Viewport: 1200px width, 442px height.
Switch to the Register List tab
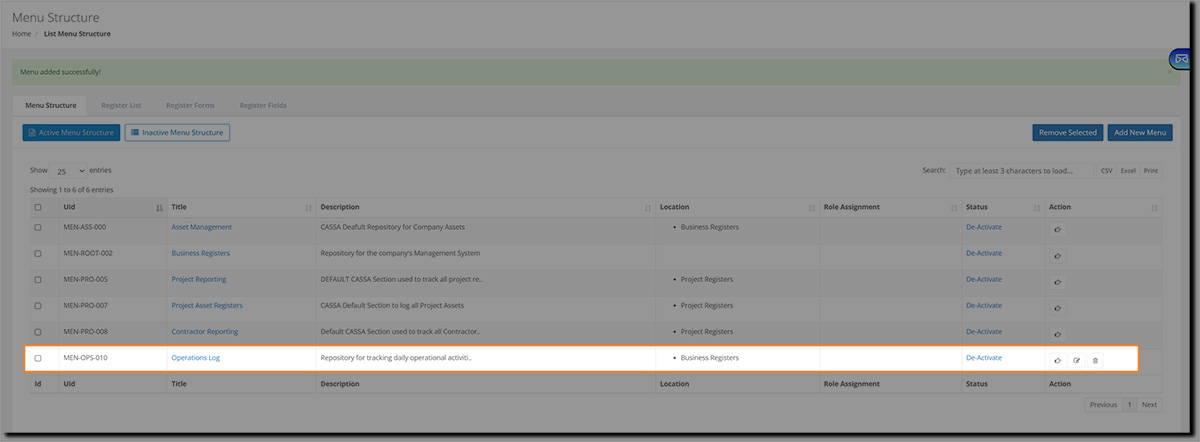[x=121, y=105]
